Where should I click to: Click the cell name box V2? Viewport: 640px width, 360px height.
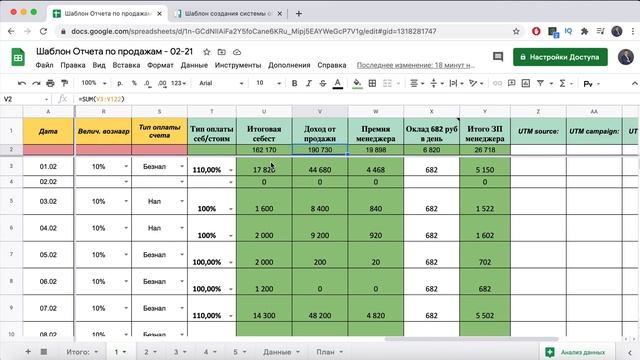[x=25, y=99]
